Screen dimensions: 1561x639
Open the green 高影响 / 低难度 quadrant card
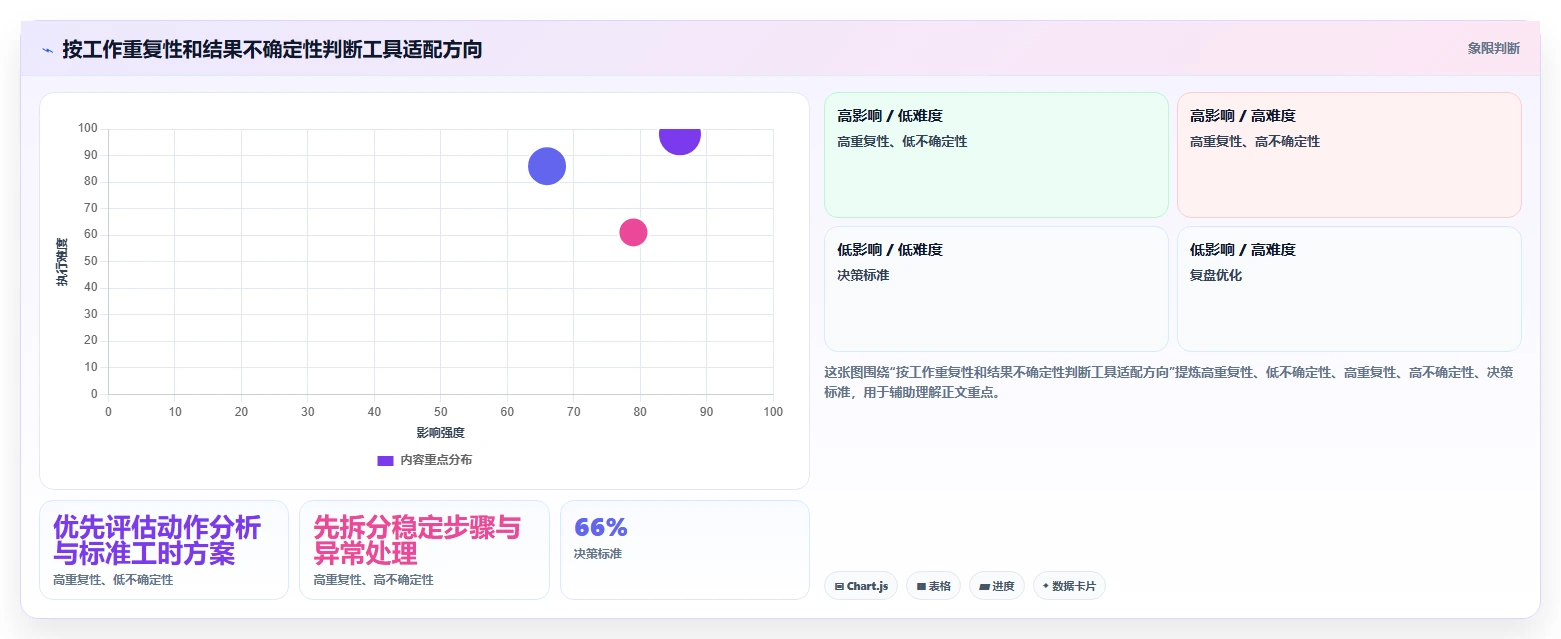click(x=996, y=155)
